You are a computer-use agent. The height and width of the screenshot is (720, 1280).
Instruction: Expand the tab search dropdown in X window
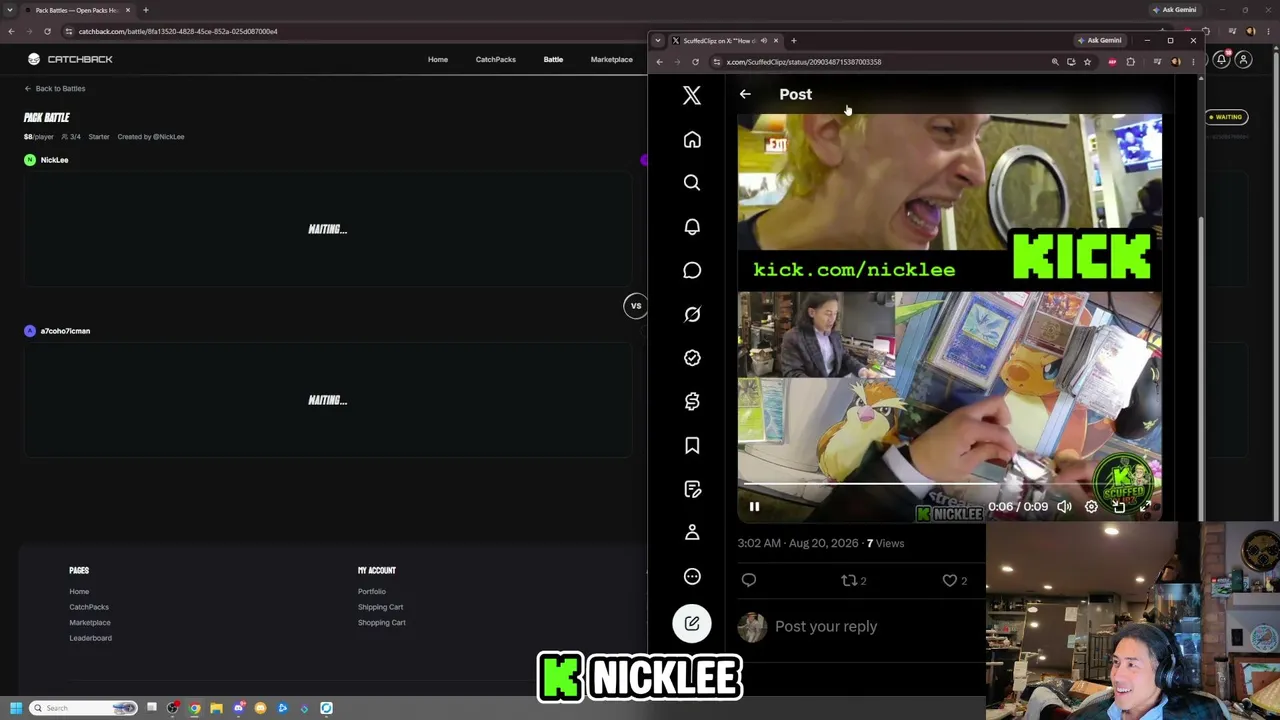[x=658, y=41]
